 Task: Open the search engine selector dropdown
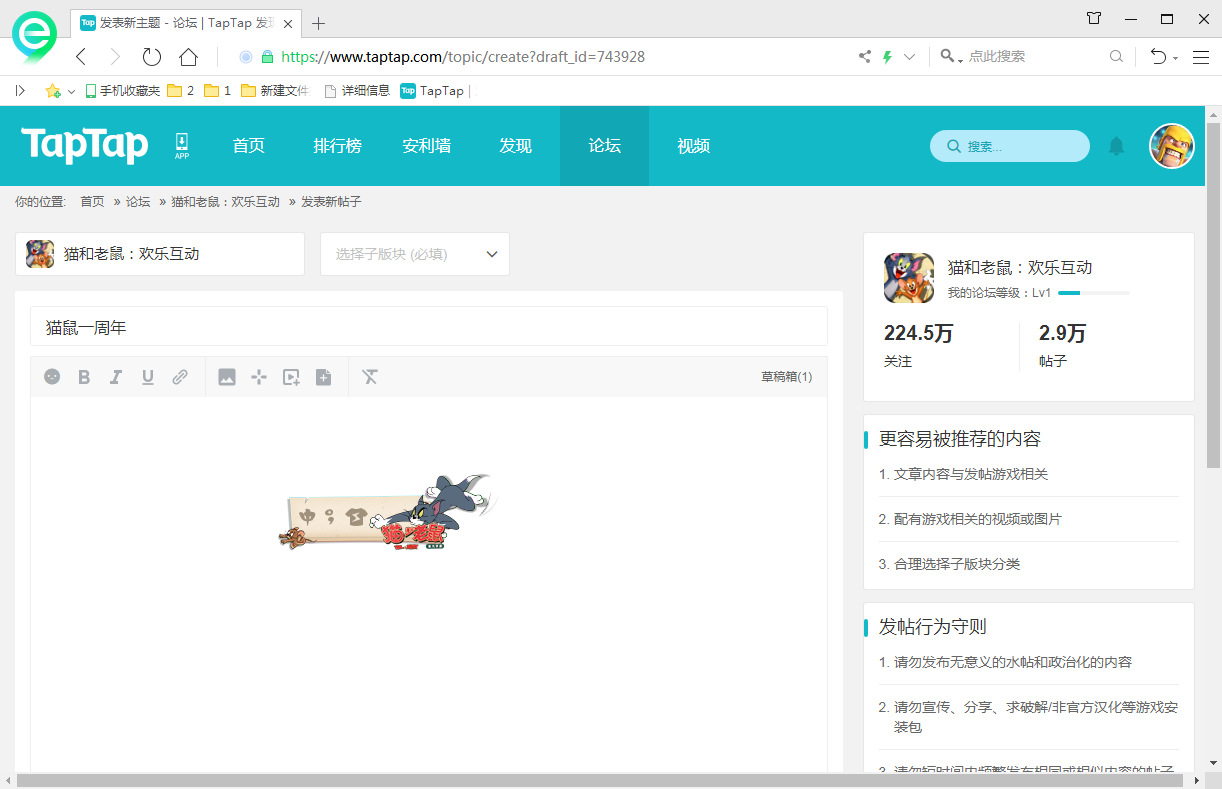(951, 57)
